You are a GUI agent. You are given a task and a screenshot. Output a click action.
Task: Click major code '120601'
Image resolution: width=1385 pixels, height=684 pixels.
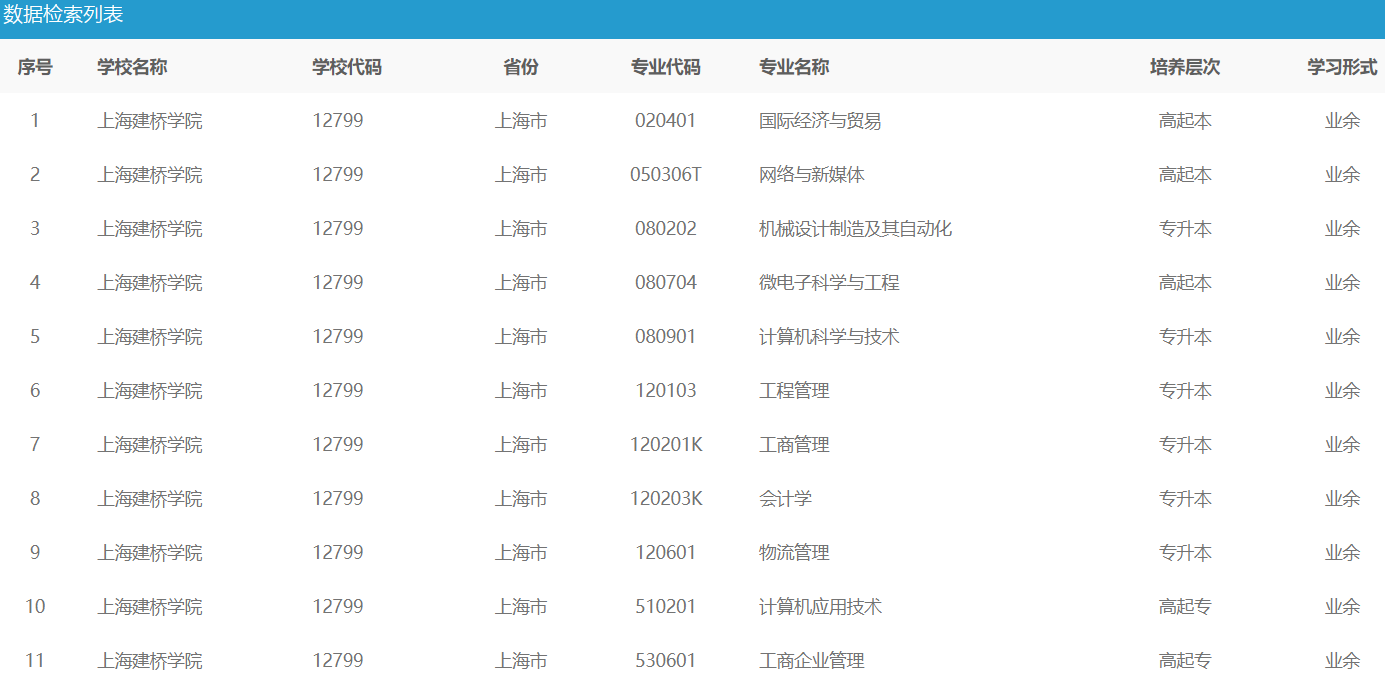coord(666,553)
